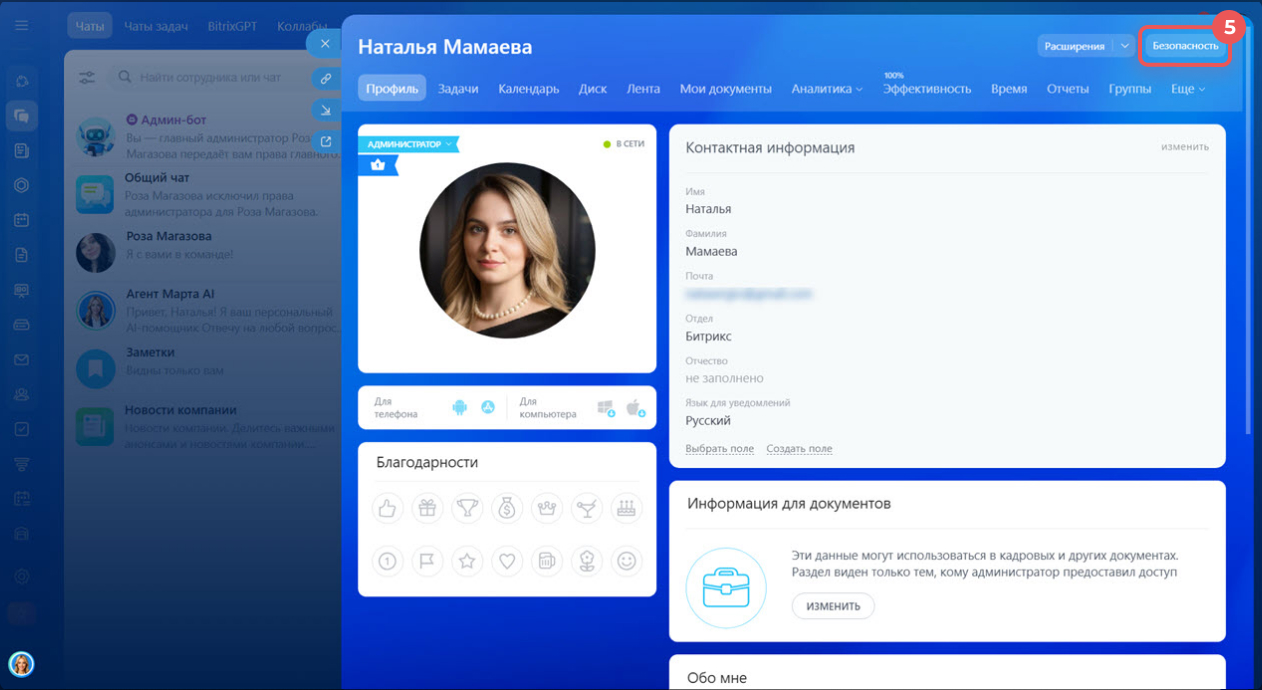This screenshot has height=690, width=1262.
Task: Click the Windows desktop app icon
Action: (x=606, y=407)
